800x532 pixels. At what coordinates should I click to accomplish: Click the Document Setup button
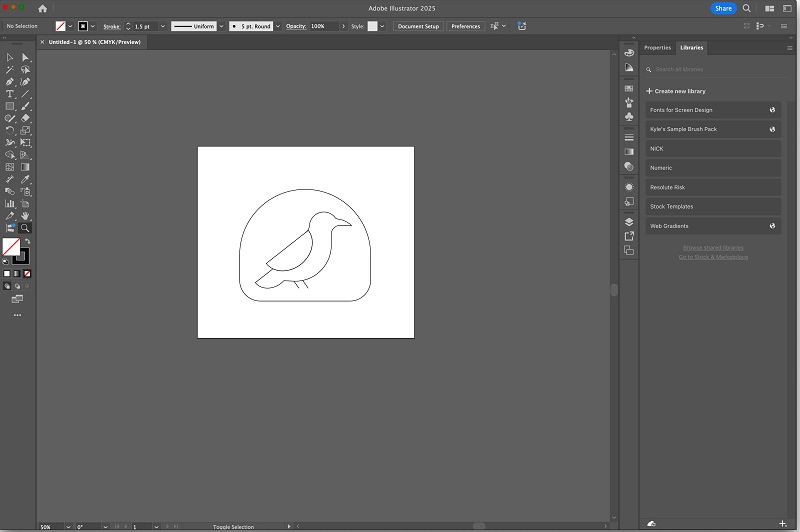coord(418,26)
